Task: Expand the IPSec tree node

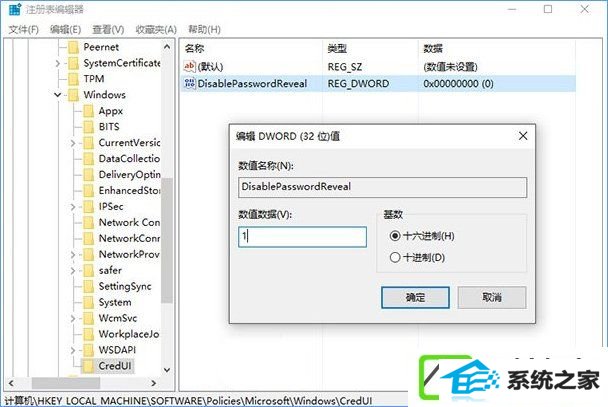Action: point(73,207)
